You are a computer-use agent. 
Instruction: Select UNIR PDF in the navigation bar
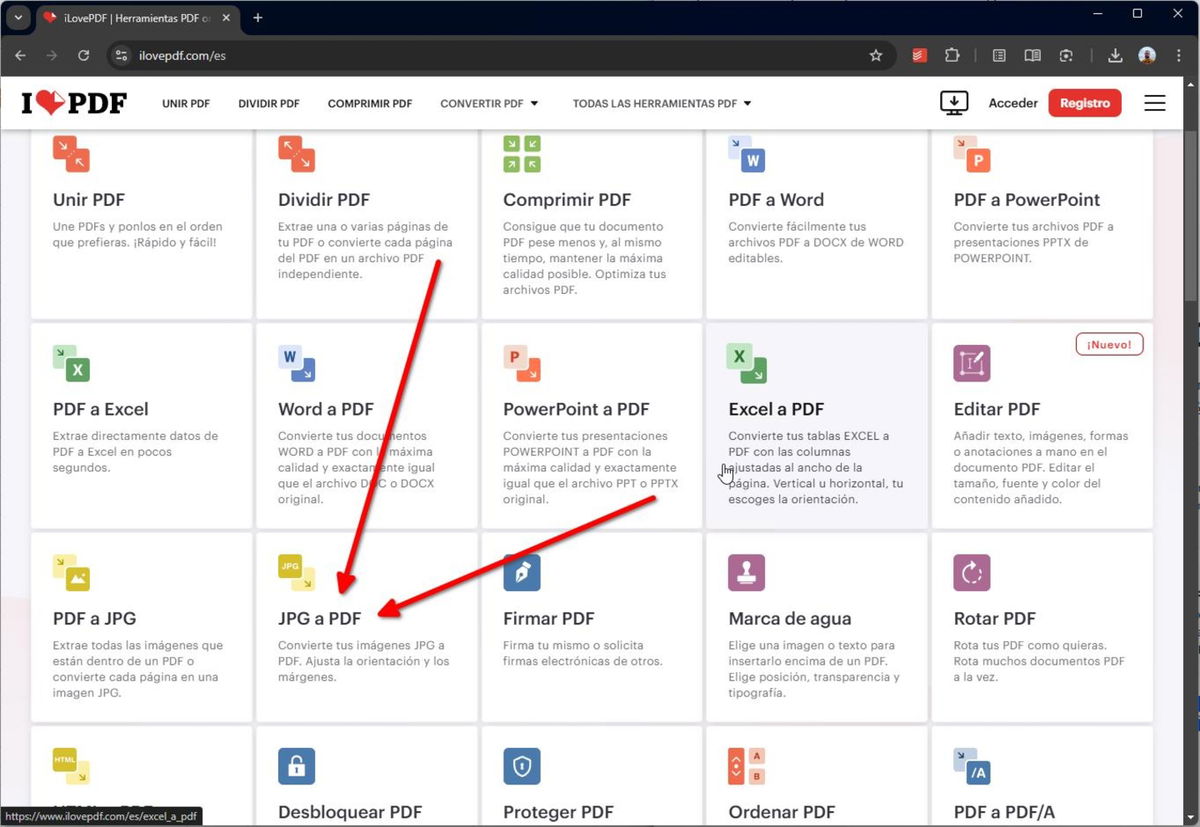(185, 103)
